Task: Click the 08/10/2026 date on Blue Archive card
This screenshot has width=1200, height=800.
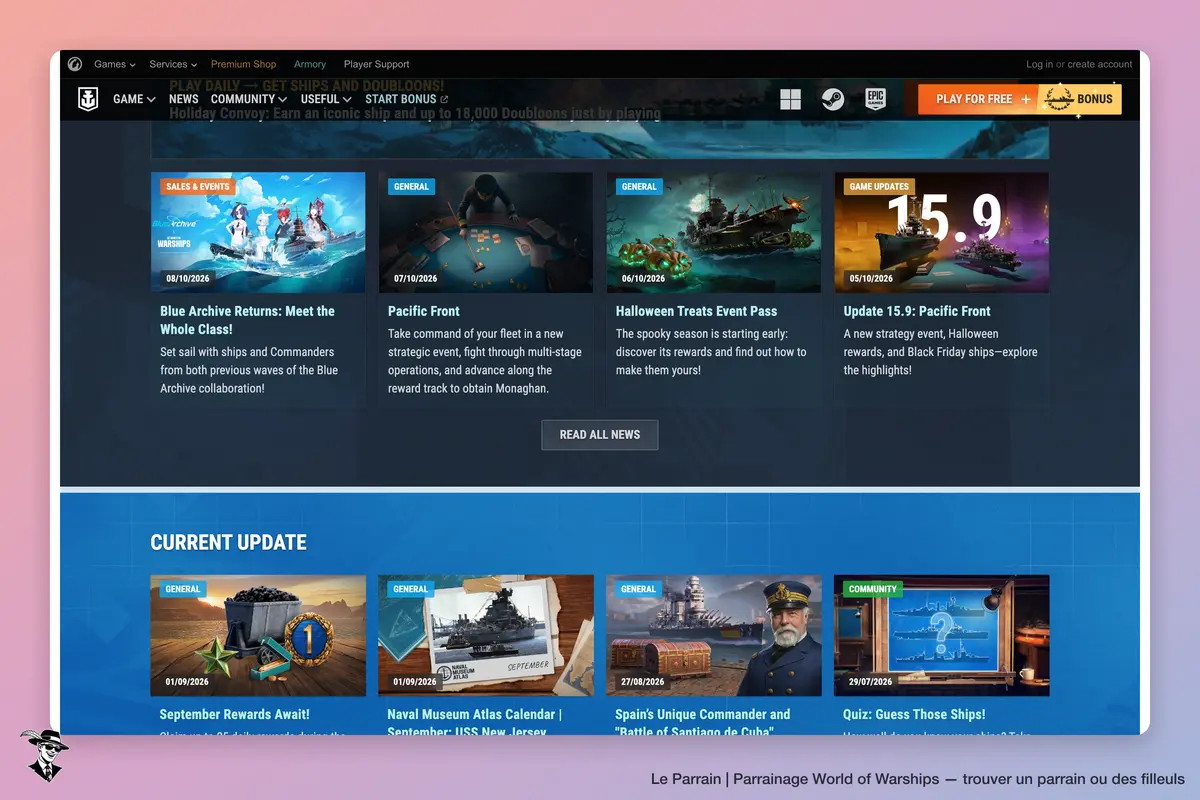Action: (188, 278)
